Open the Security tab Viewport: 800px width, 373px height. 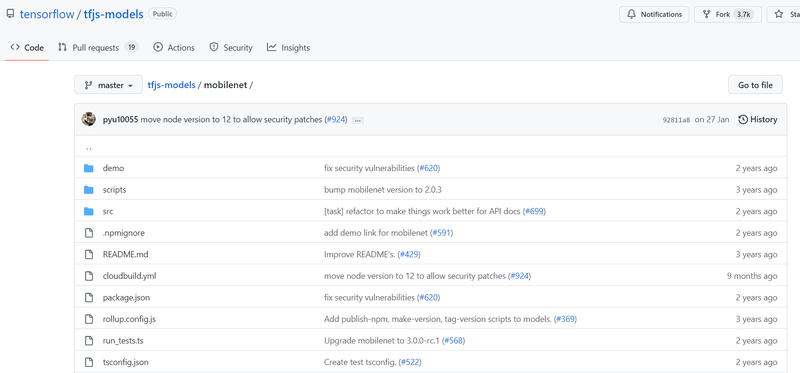pos(231,47)
